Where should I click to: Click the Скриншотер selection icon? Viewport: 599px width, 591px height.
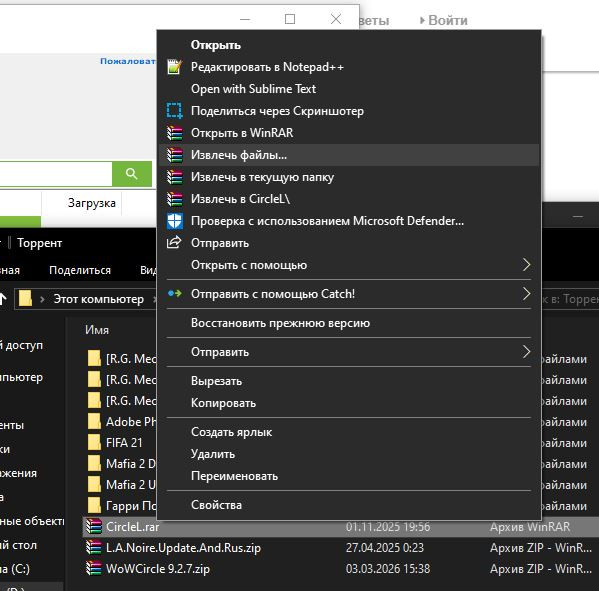click(175, 111)
